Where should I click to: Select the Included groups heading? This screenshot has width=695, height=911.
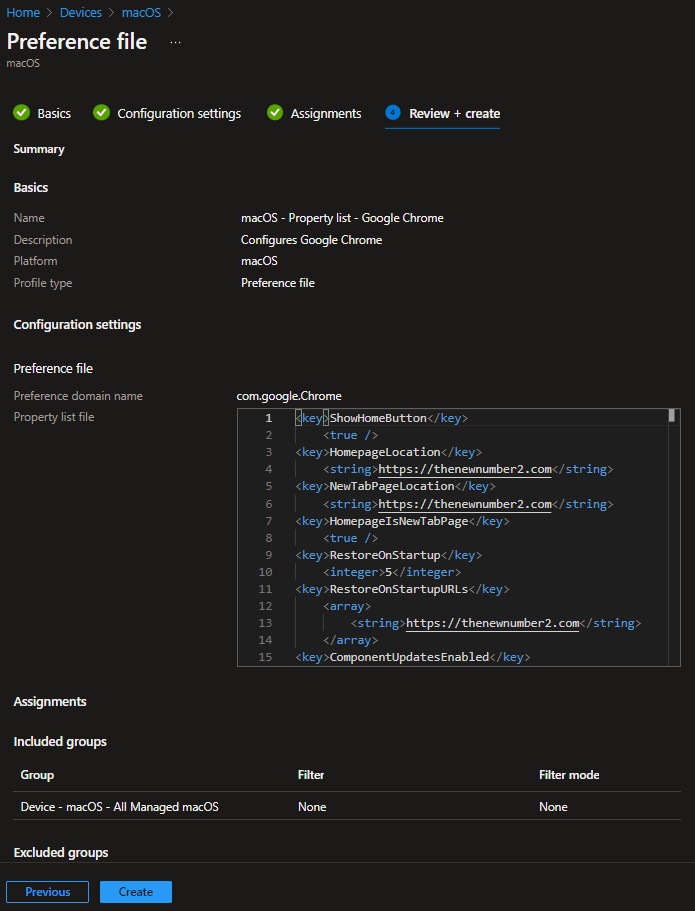60,742
